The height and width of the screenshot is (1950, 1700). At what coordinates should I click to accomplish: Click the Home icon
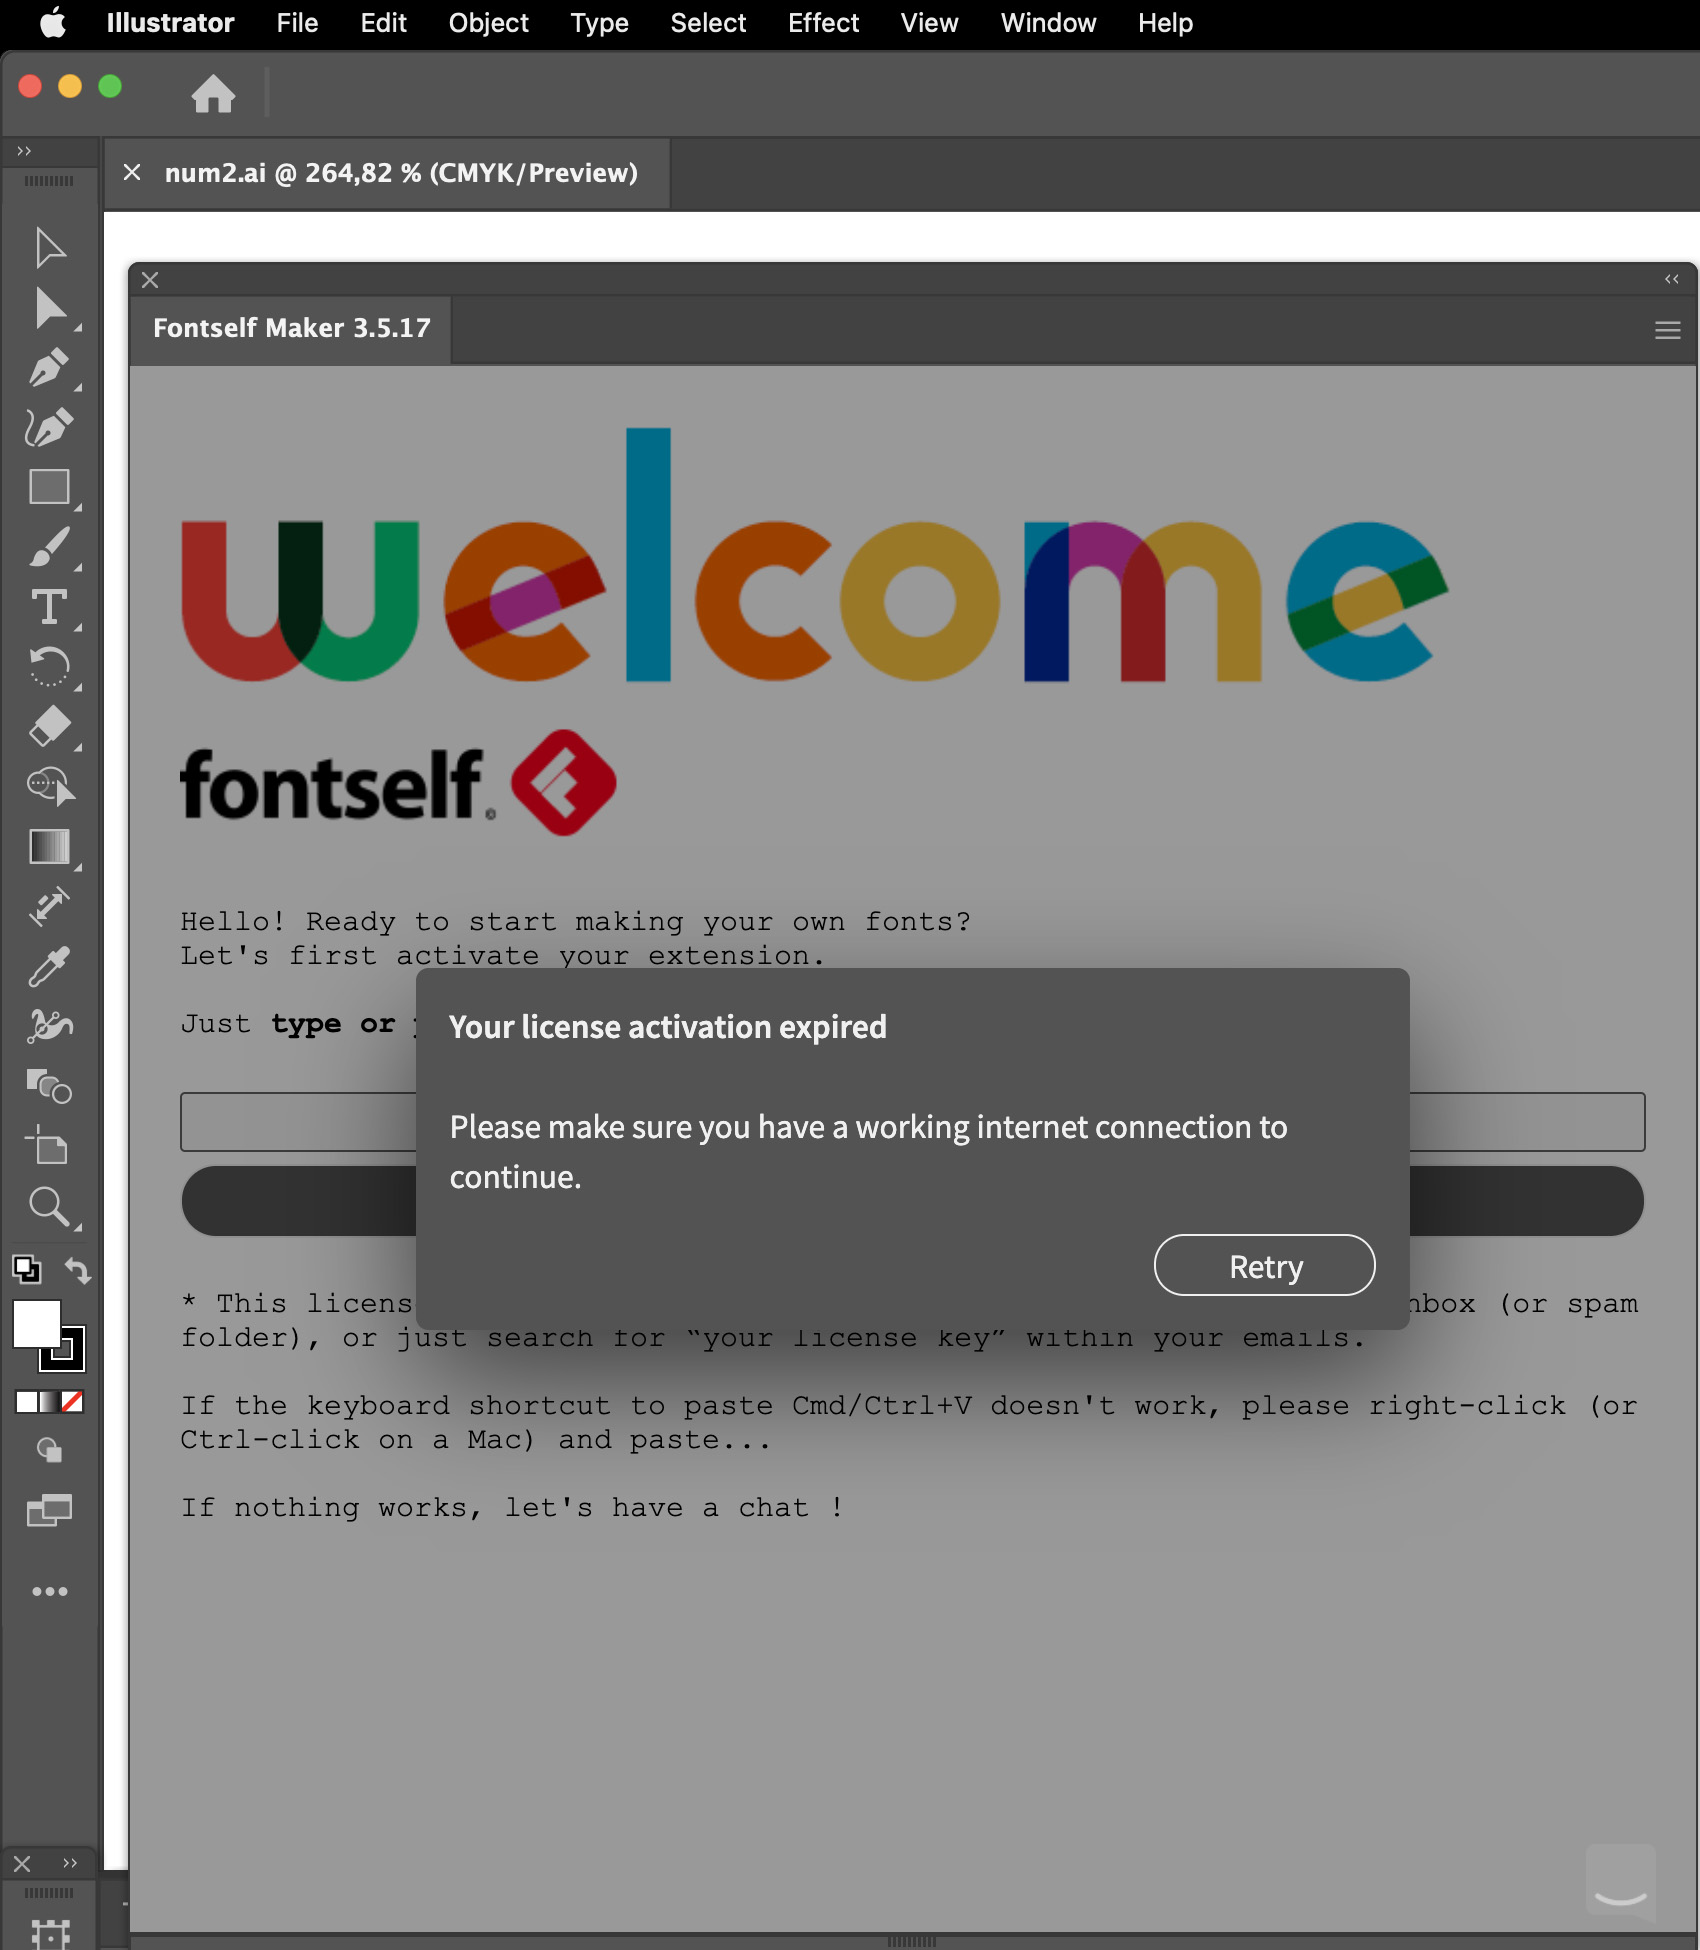213,94
